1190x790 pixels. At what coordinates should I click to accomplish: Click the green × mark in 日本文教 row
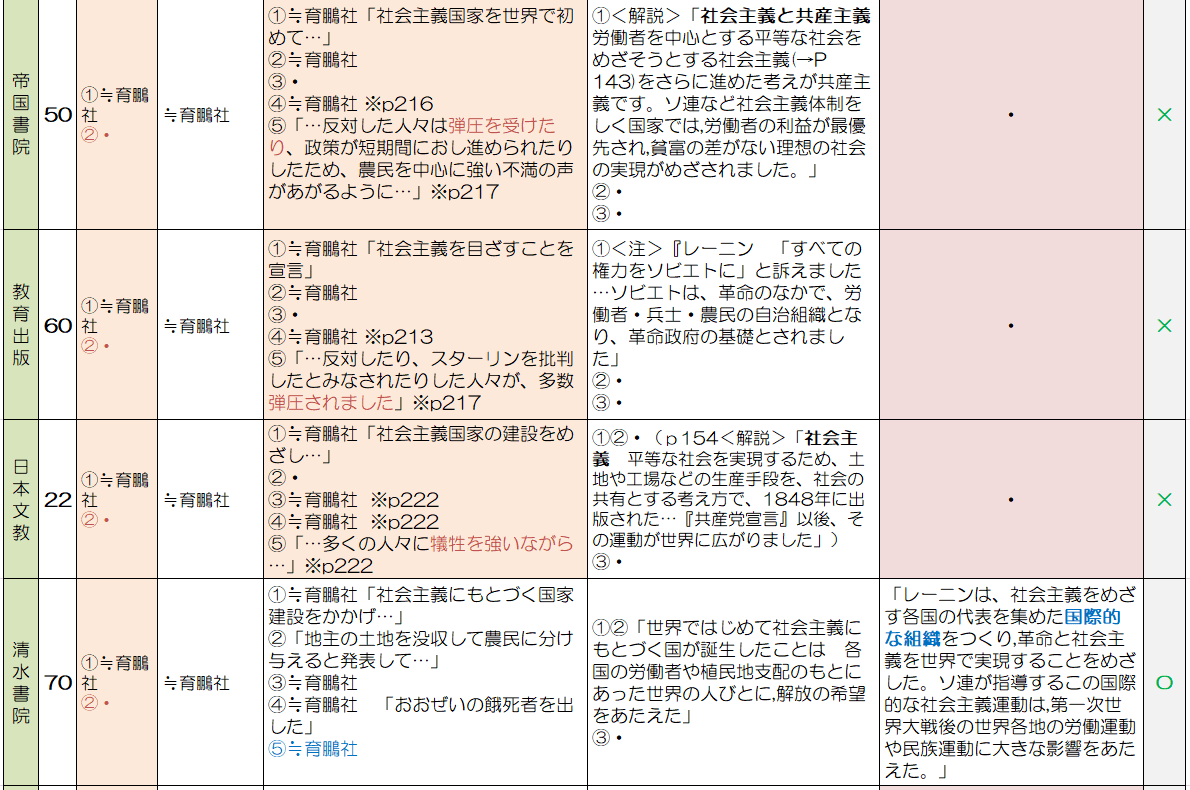(x=1164, y=499)
